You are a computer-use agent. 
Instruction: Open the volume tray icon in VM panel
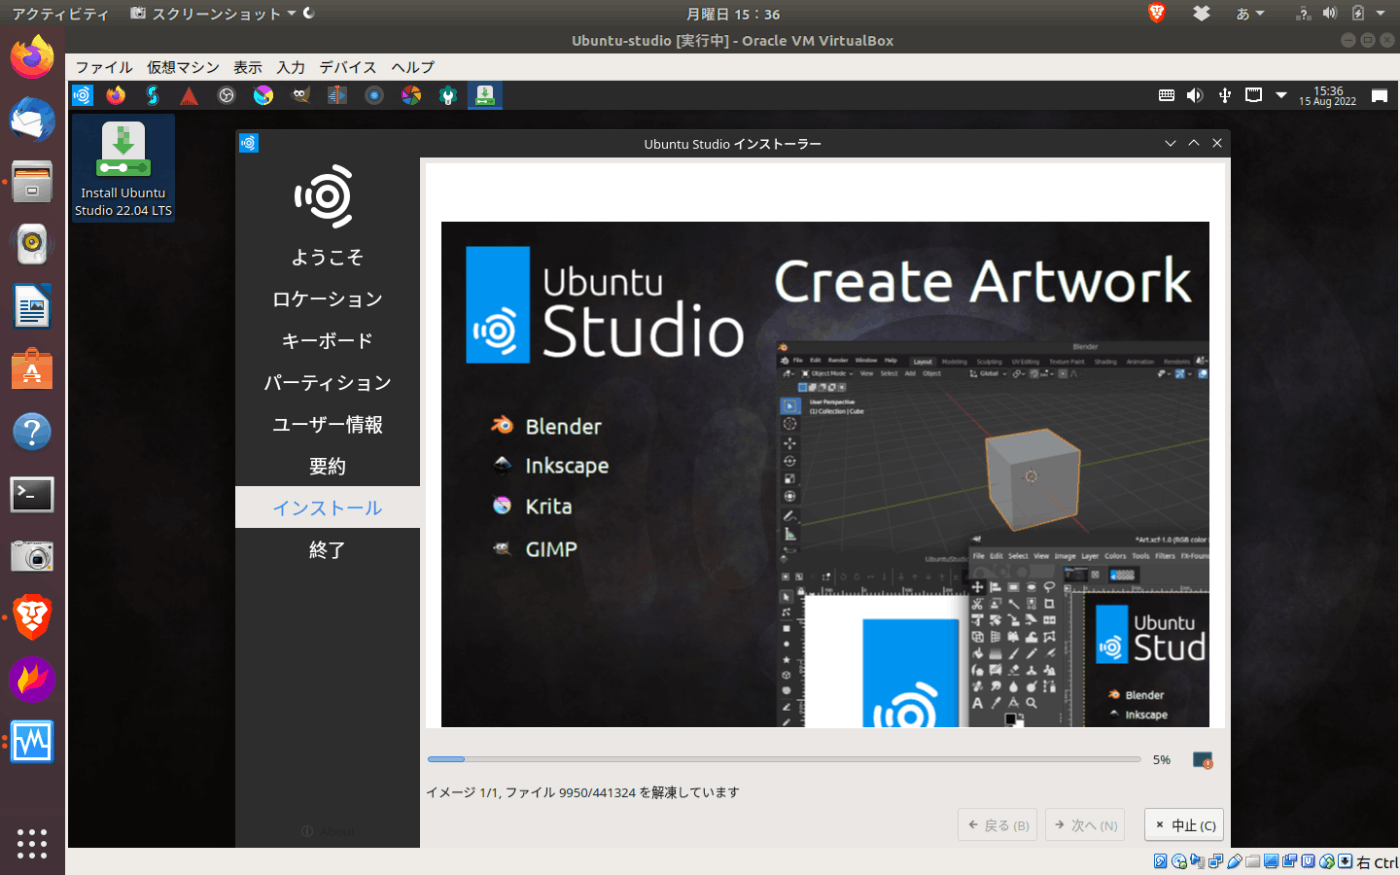tap(1195, 95)
